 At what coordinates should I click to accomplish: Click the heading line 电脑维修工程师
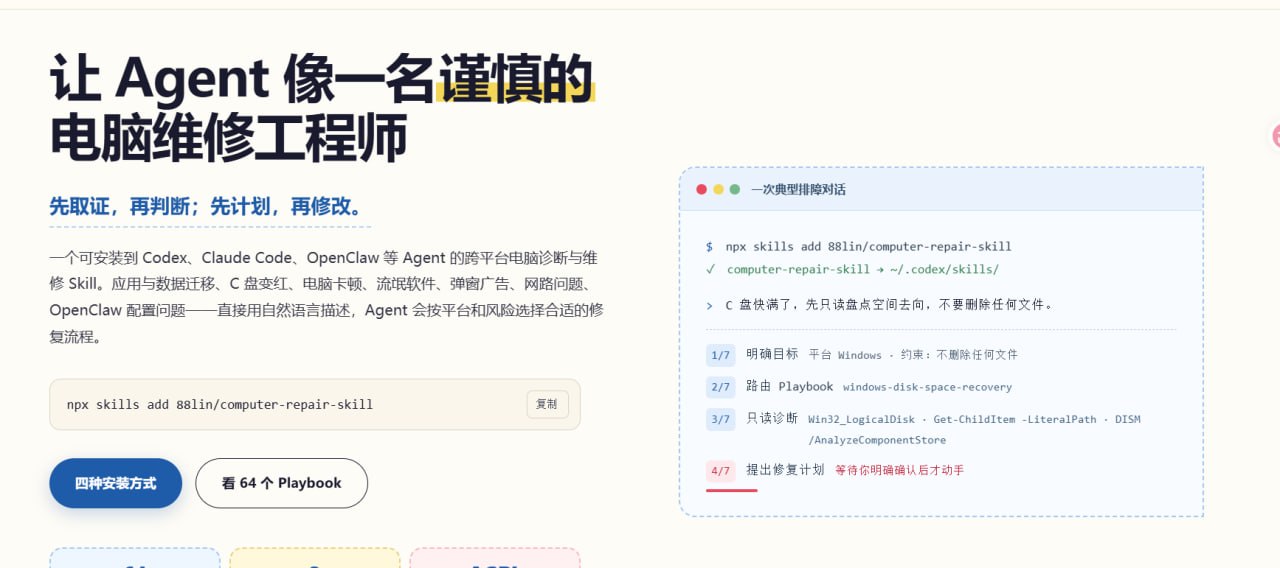[x=229, y=138]
